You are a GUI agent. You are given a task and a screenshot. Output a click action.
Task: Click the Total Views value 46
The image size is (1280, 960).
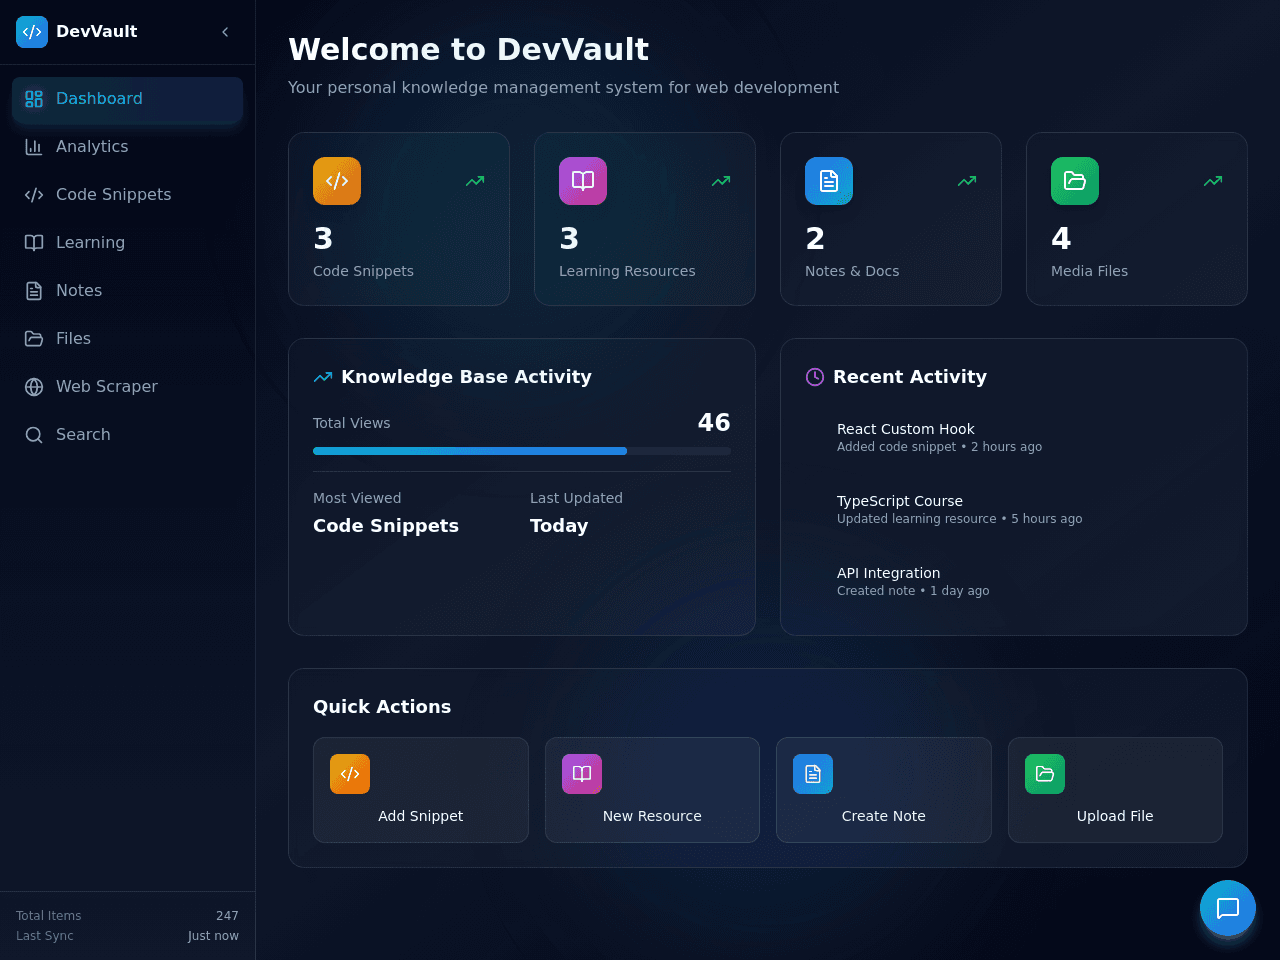(x=714, y=423)
